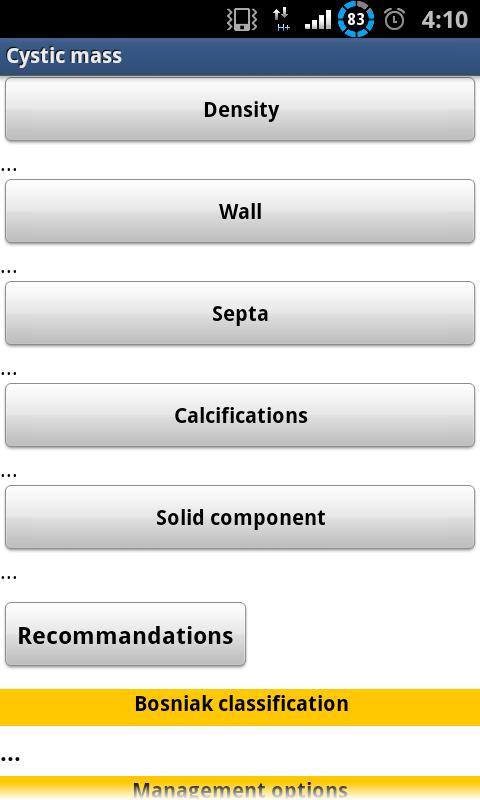Open the Calcifications selector
Image resolution: width=480 pixels, height=800 pixels.
[240, 415]
